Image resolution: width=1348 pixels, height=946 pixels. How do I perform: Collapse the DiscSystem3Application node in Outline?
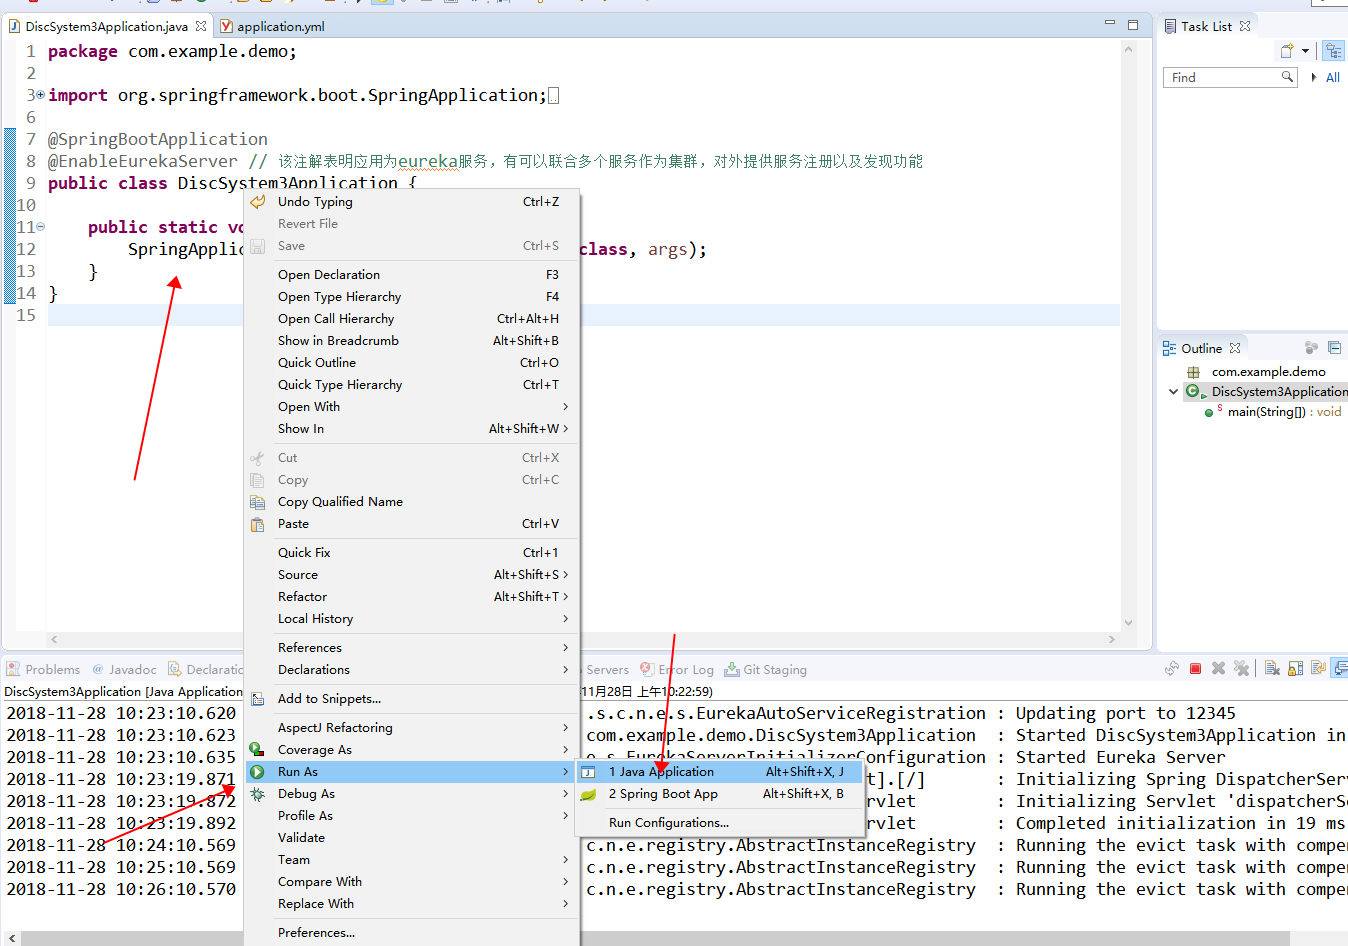[x=1173, y=391]
